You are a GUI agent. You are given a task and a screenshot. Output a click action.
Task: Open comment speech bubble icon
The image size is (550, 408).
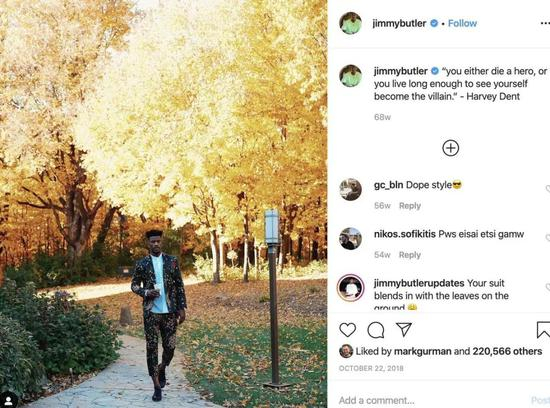point(376,330)
